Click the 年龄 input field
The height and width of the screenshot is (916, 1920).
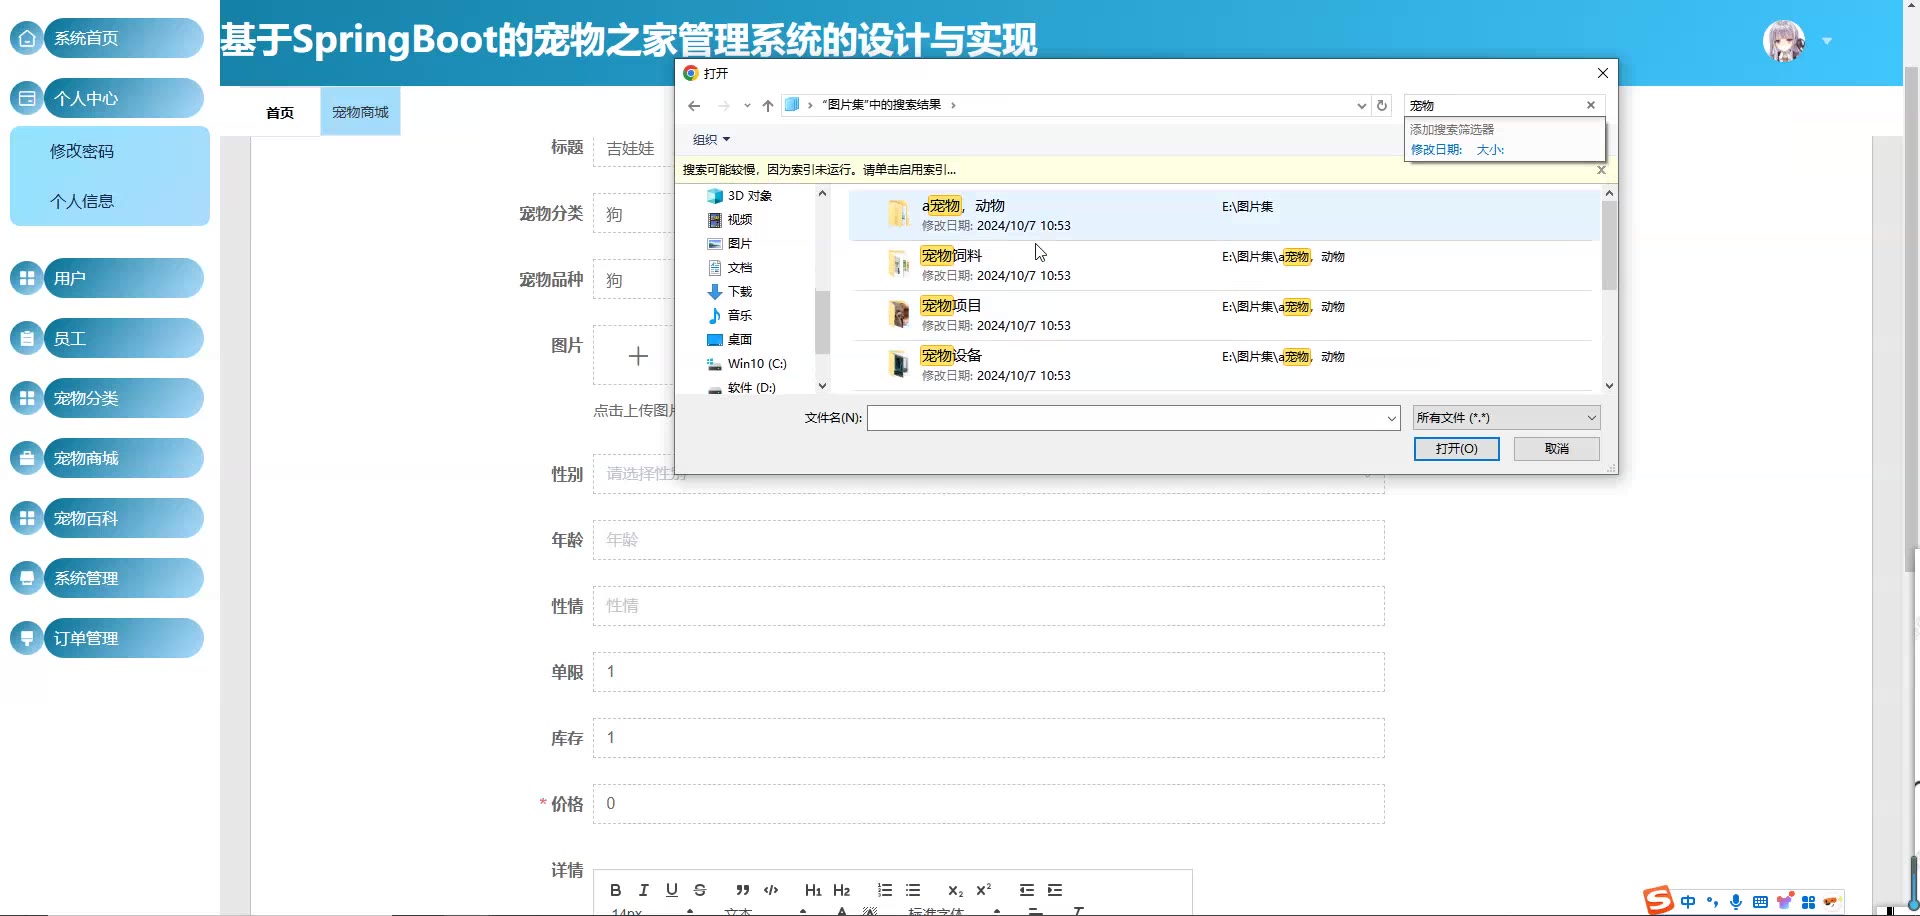988,540
